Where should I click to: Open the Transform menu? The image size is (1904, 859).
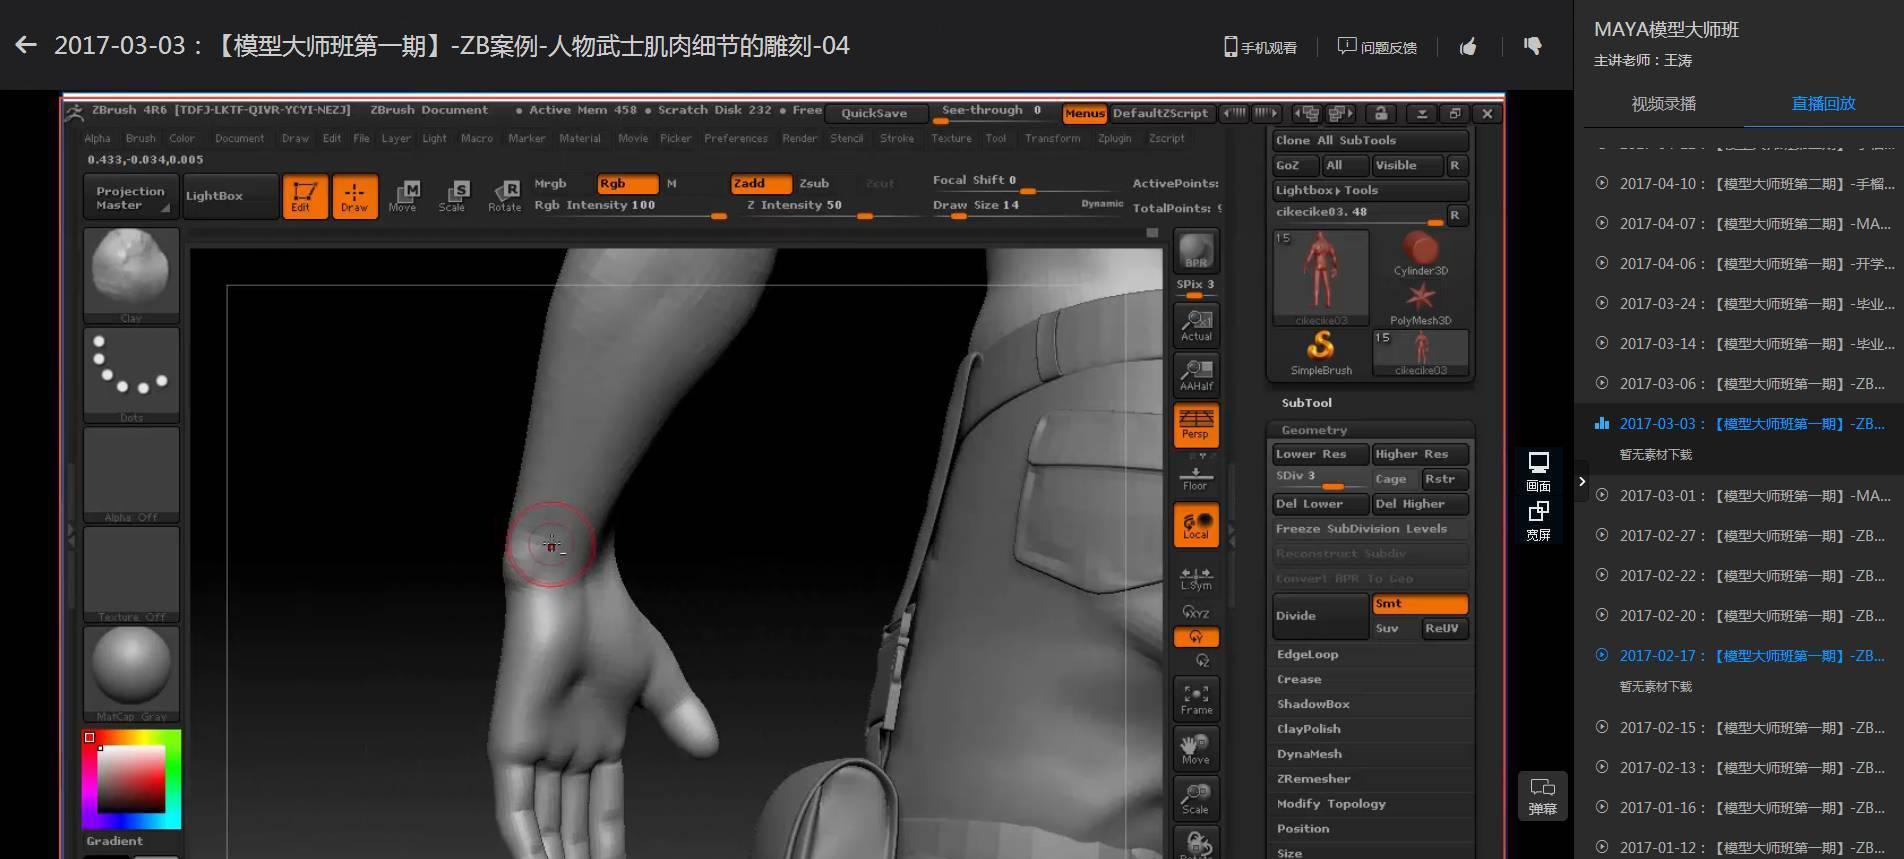tap(1052, 139)
